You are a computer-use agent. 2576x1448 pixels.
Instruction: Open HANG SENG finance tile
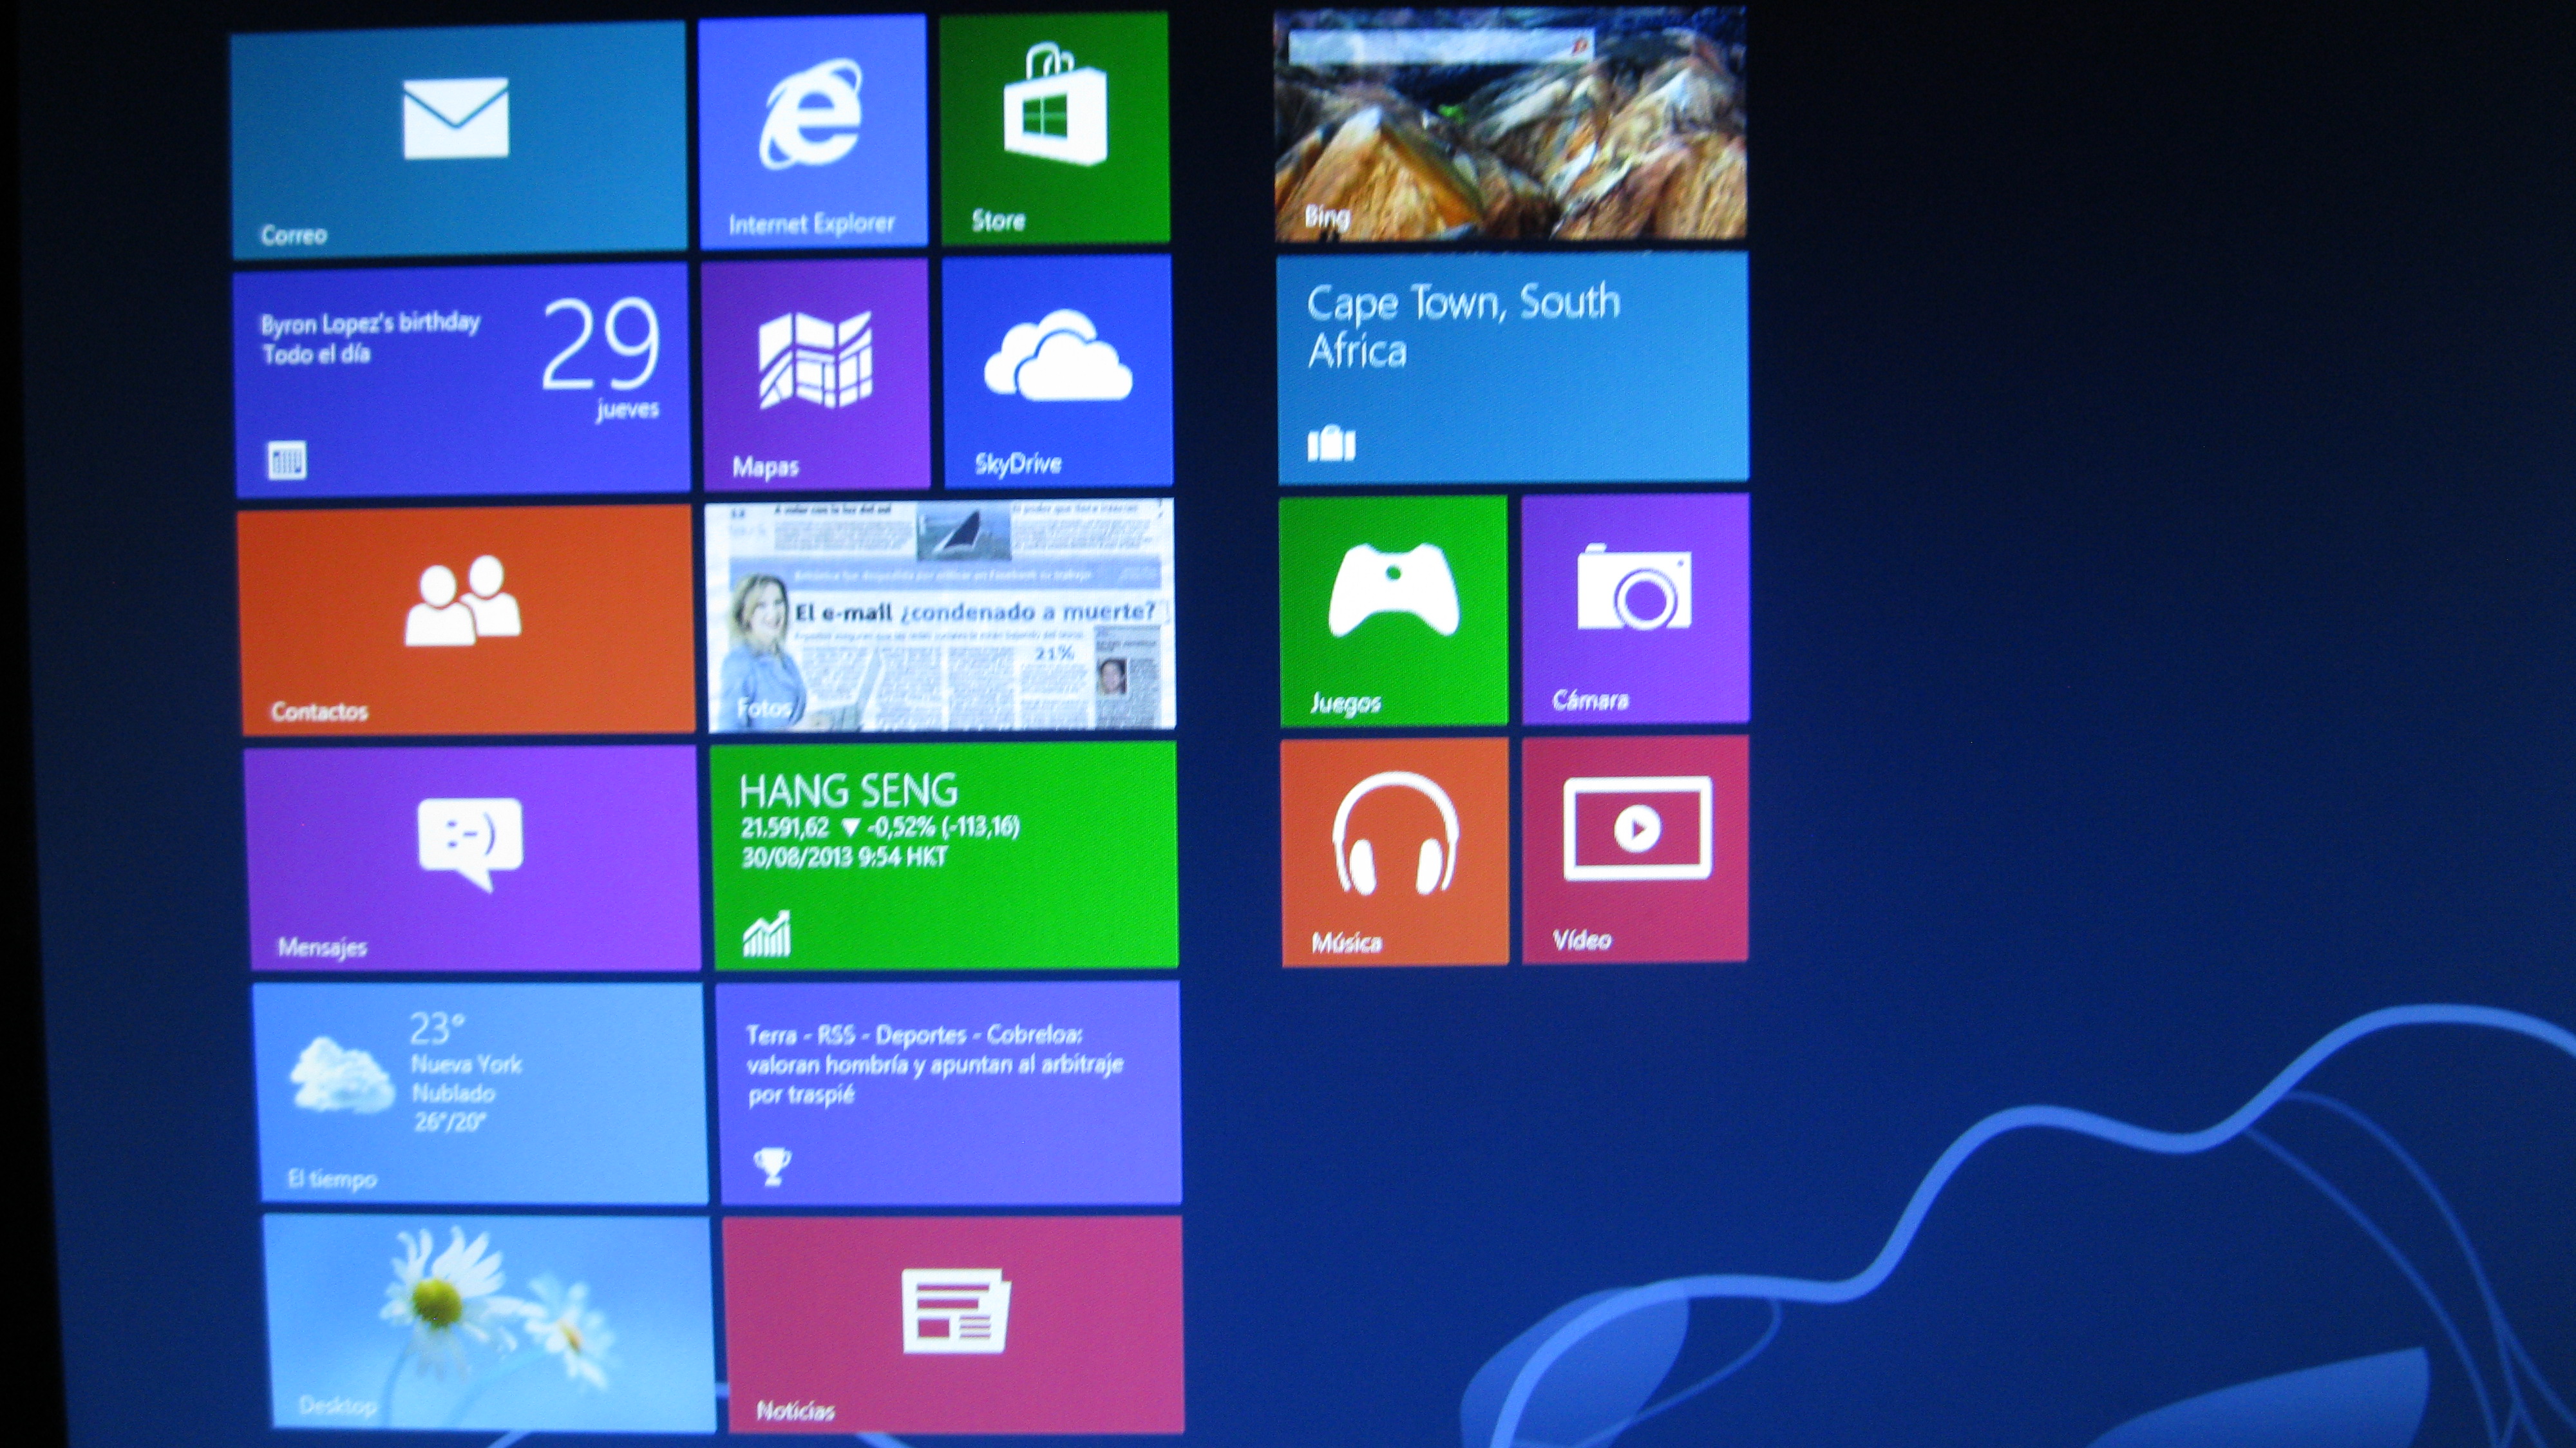coord(945,855)
